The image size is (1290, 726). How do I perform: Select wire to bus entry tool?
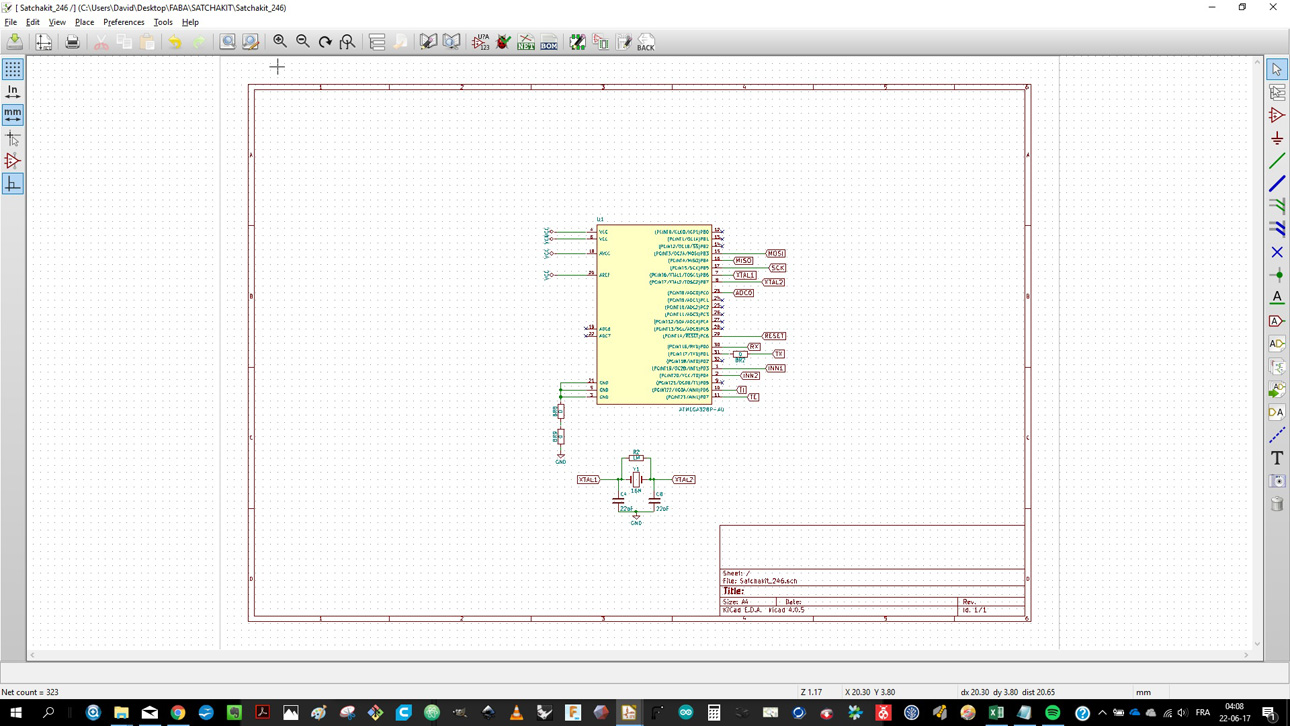pos(1277,206)
